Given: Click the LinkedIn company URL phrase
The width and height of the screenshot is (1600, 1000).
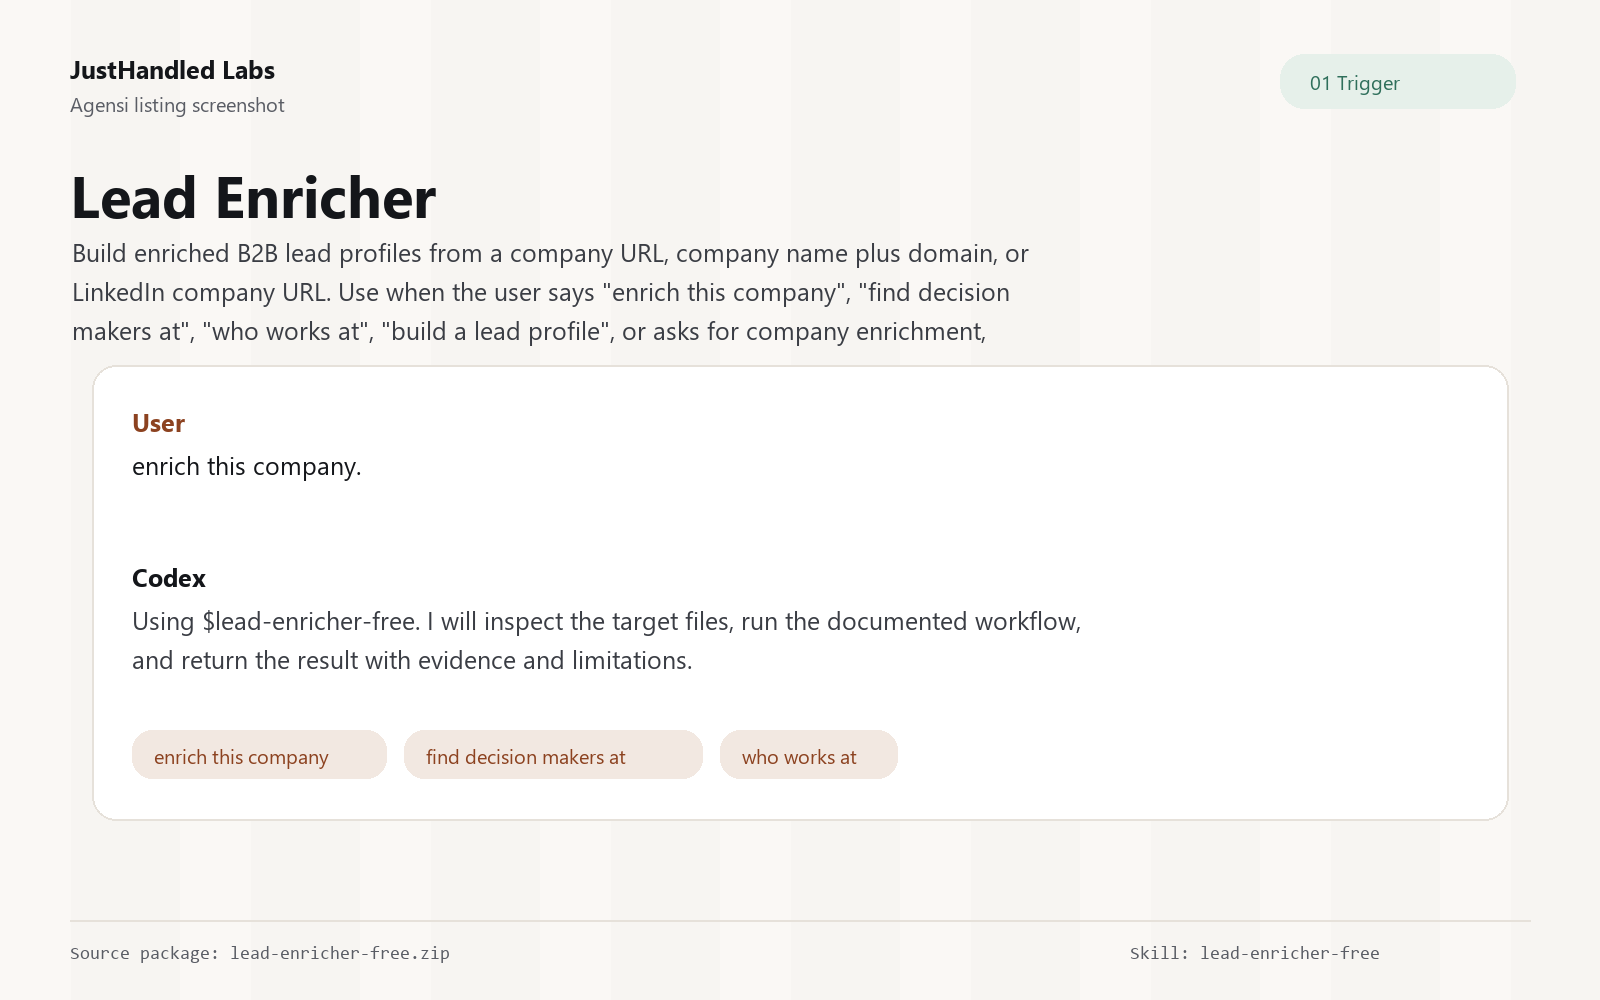Looking at the screenshot, I should click(201, 293).
